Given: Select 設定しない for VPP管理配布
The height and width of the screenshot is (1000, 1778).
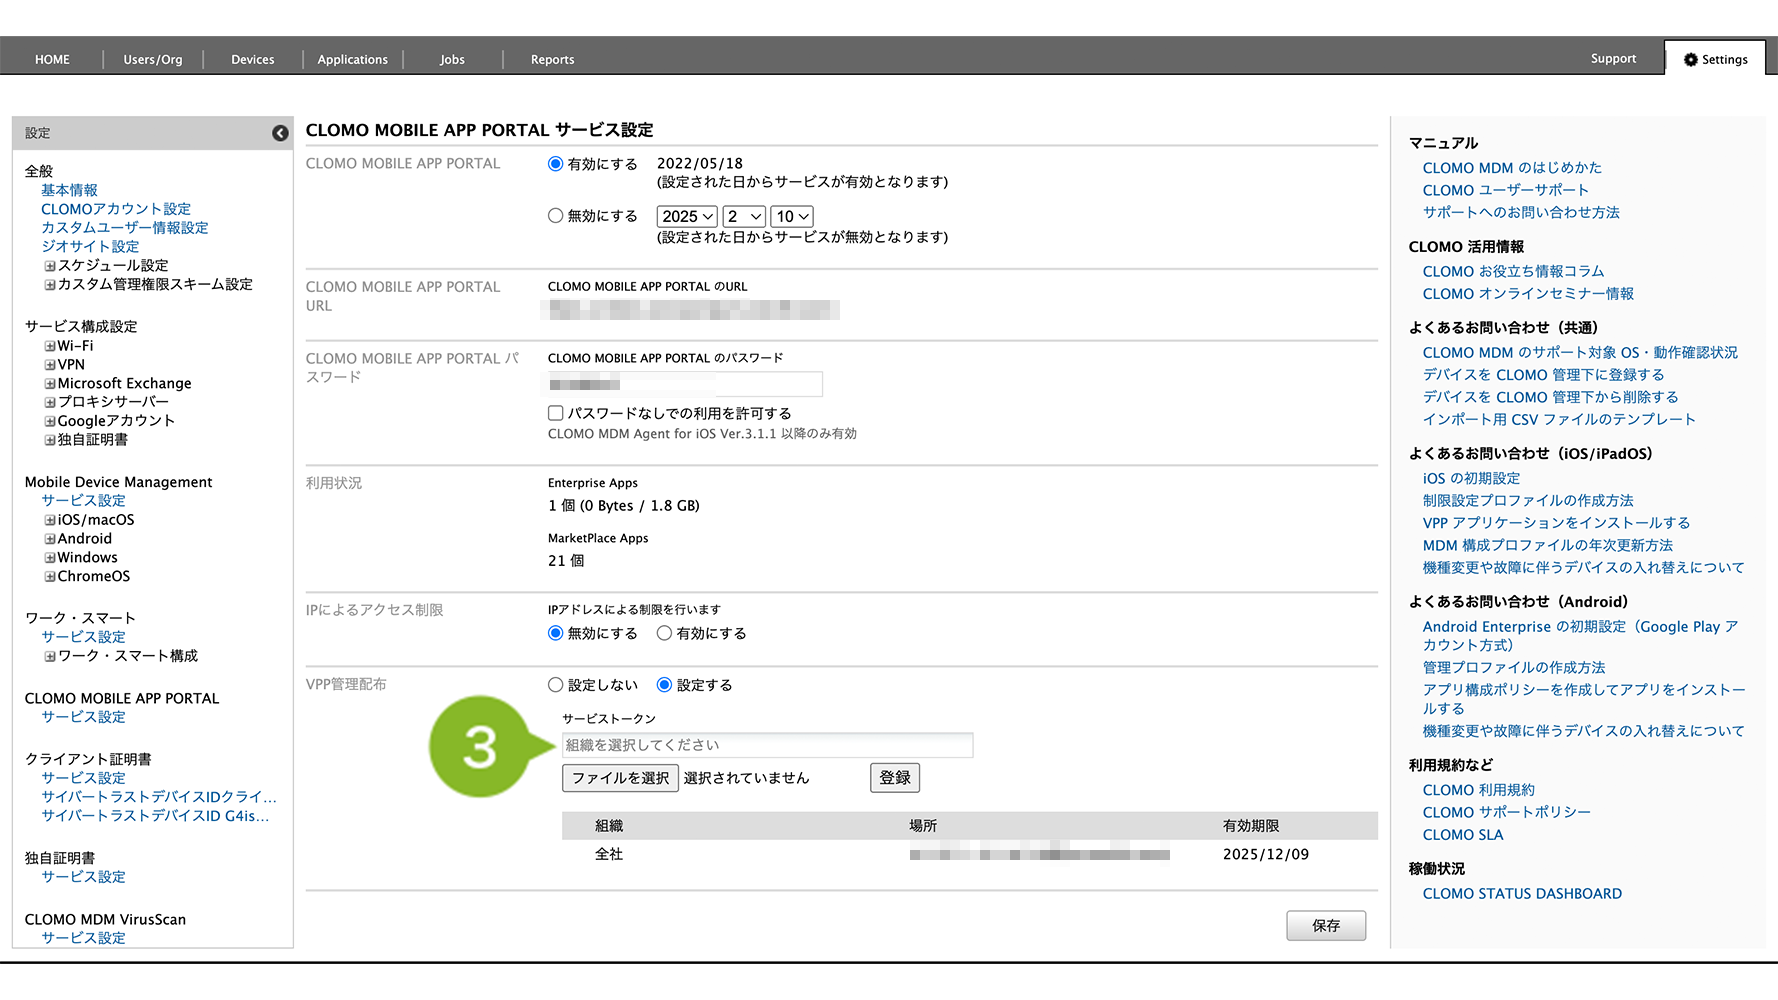Looking at the screenshot, I should (556, 685).
